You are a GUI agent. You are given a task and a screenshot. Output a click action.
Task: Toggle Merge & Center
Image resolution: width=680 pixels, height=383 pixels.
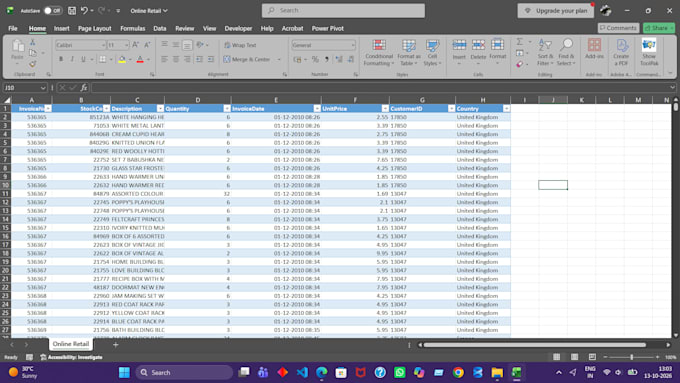click(247, 59)
